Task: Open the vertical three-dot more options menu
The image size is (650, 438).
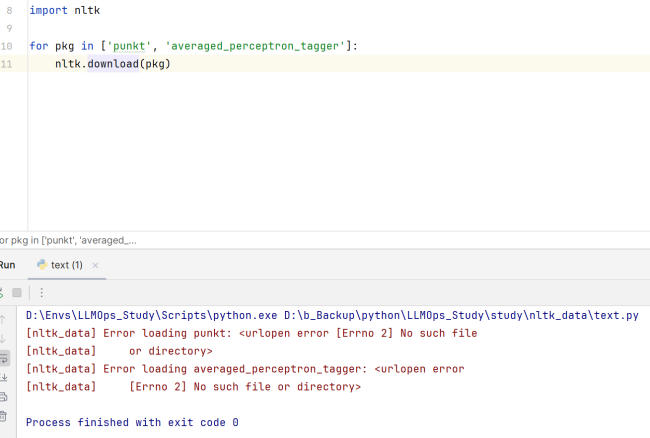Action: click(x=41, y=293)
